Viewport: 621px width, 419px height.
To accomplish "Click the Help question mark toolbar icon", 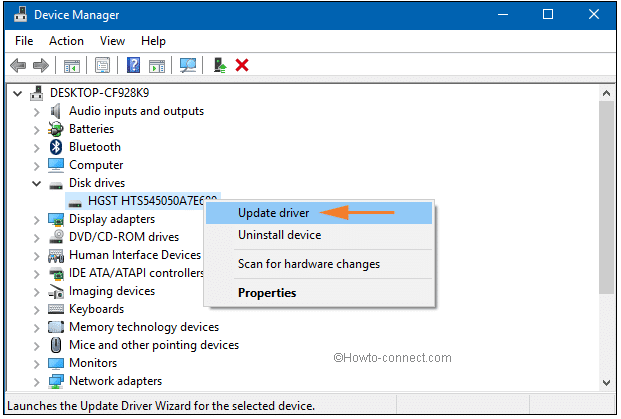I will [x=133, y=66].
